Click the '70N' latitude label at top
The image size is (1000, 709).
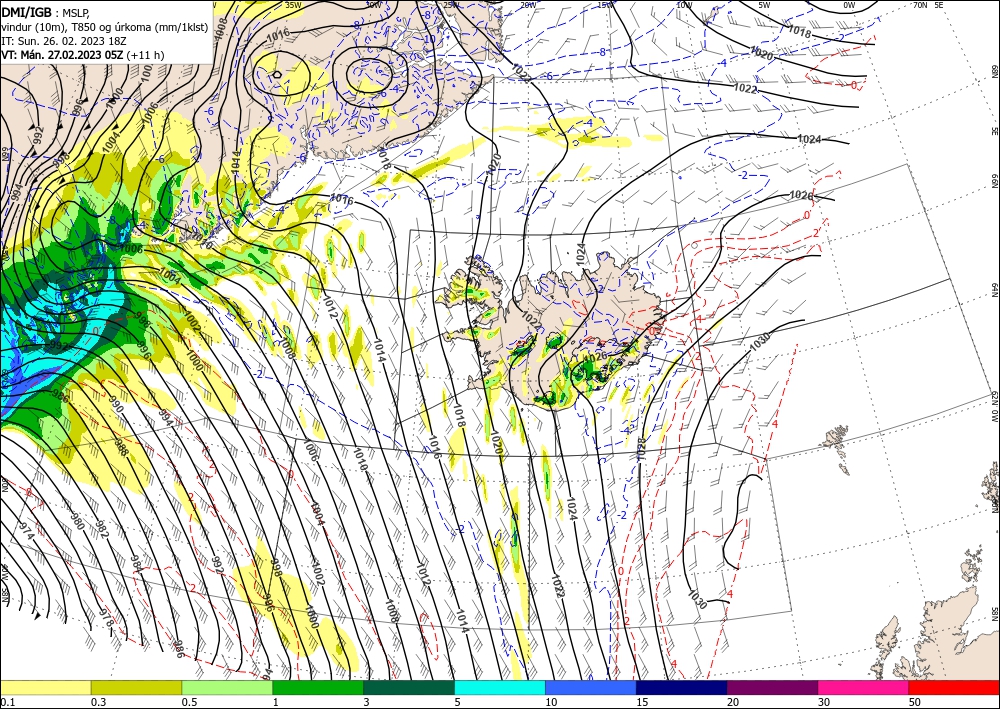click(920, 5)
